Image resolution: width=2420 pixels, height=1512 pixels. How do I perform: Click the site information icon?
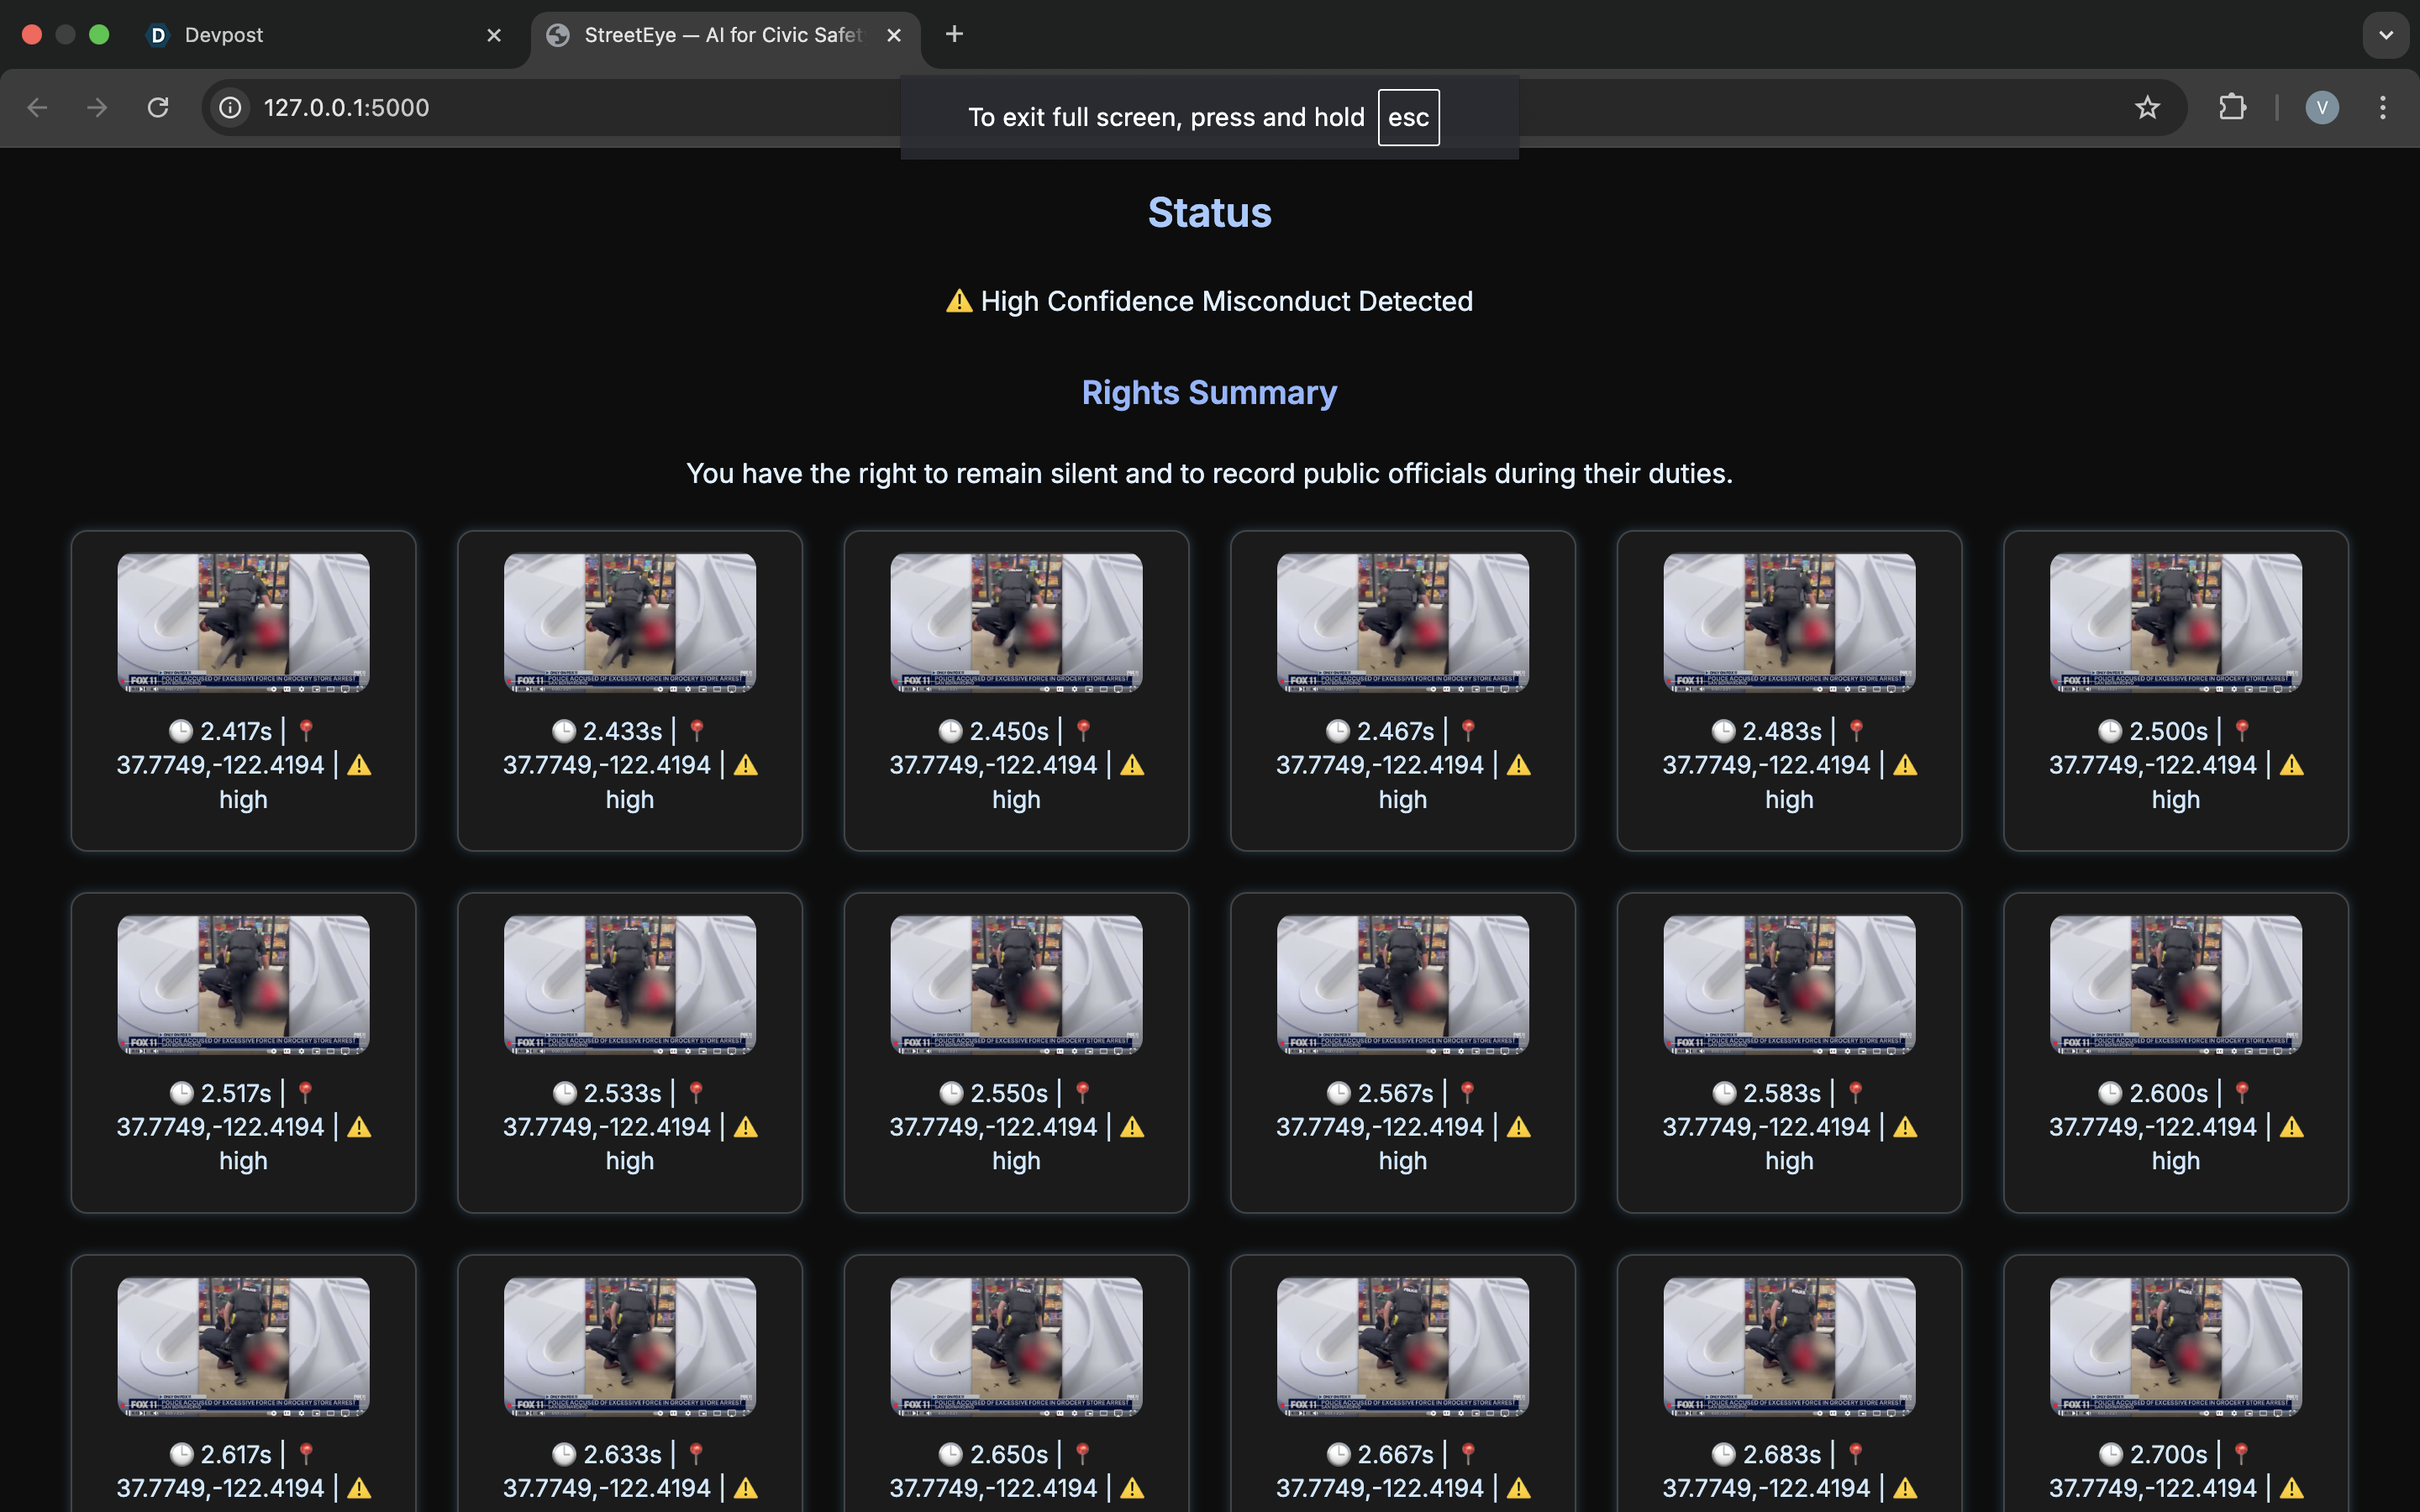[231, 107]
